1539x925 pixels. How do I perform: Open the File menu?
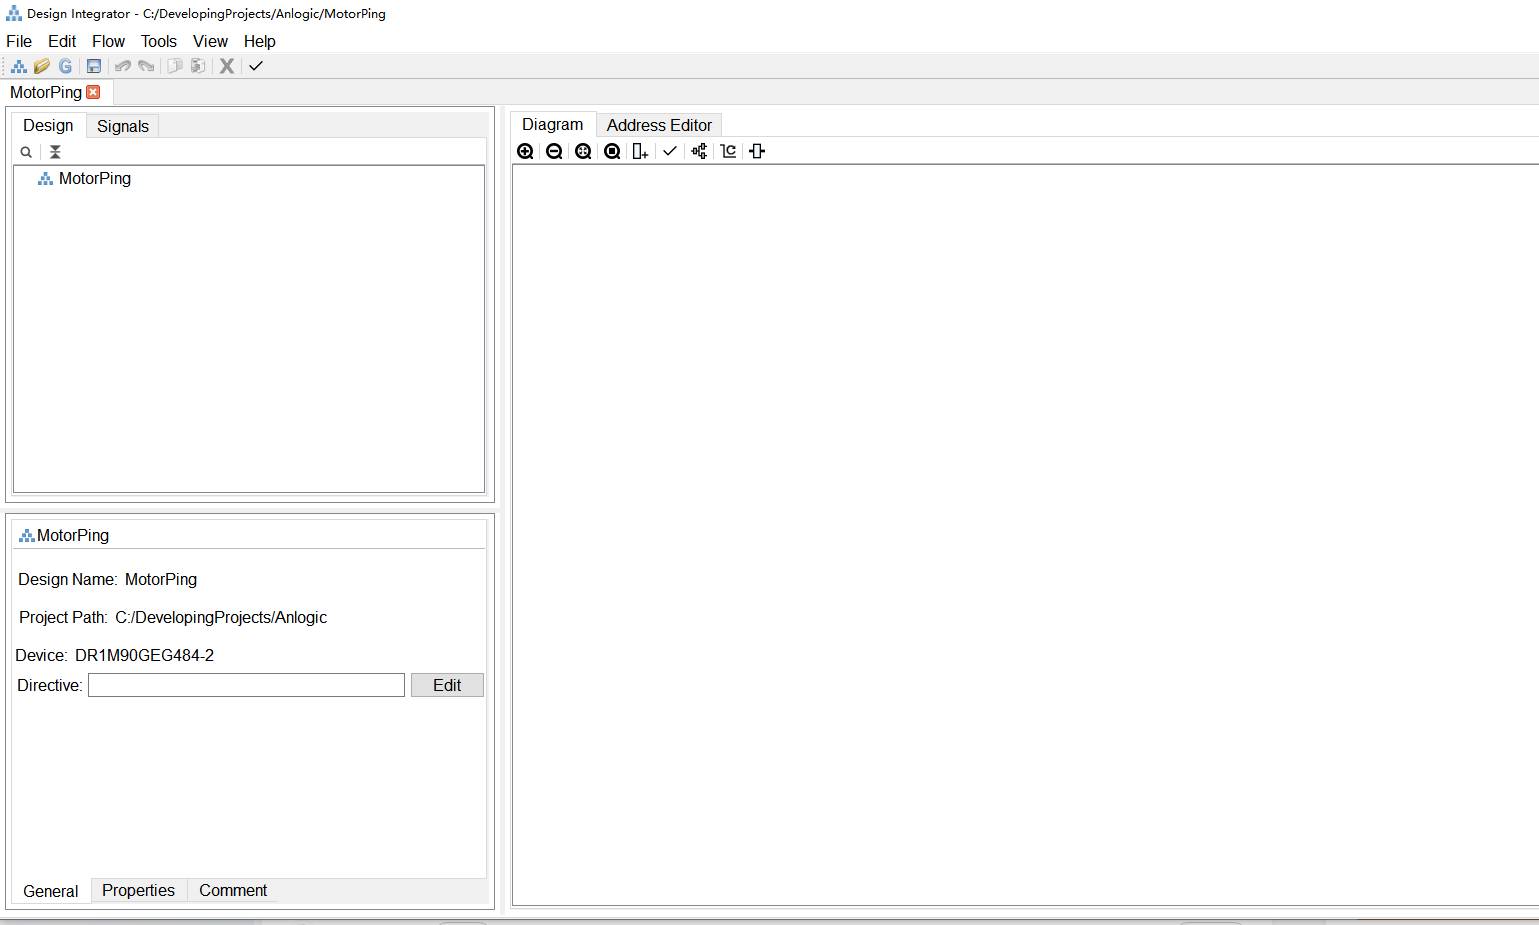tap(19, 41)
